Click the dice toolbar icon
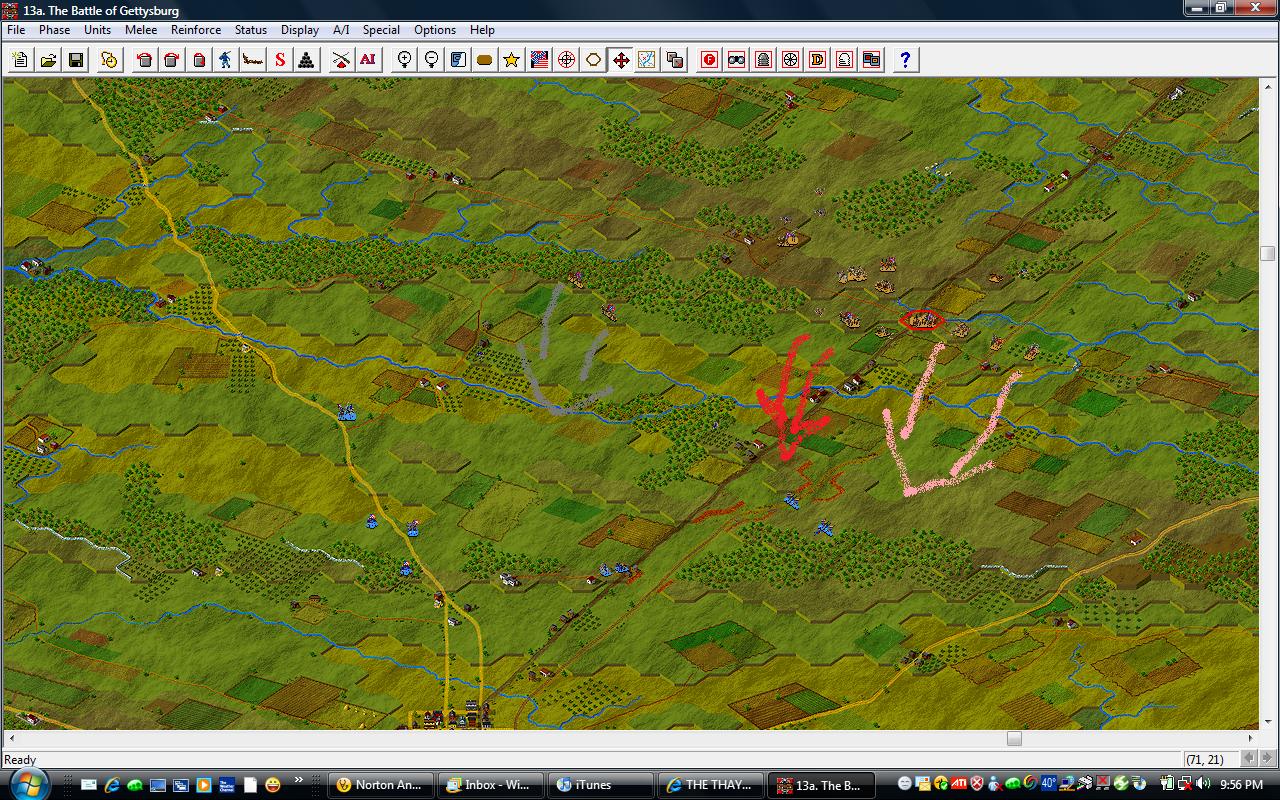Image resolution: width=1280 pixels, height=800 pixels. [675, 60]
